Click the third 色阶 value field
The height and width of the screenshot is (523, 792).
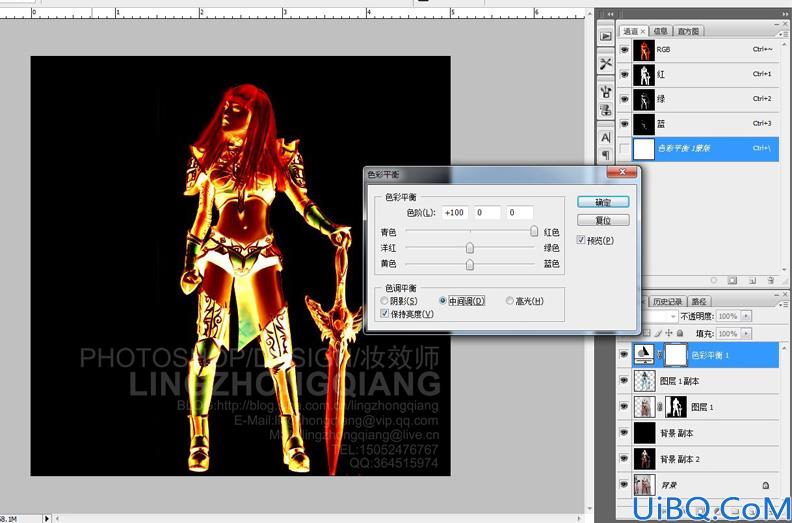click(520, 213)
